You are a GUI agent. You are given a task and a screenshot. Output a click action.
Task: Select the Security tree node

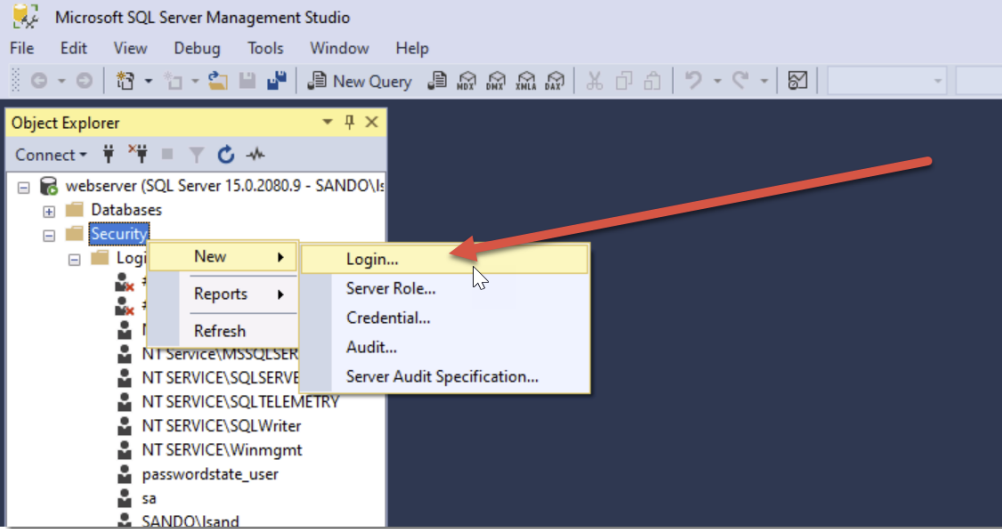[x=119, y=234]
